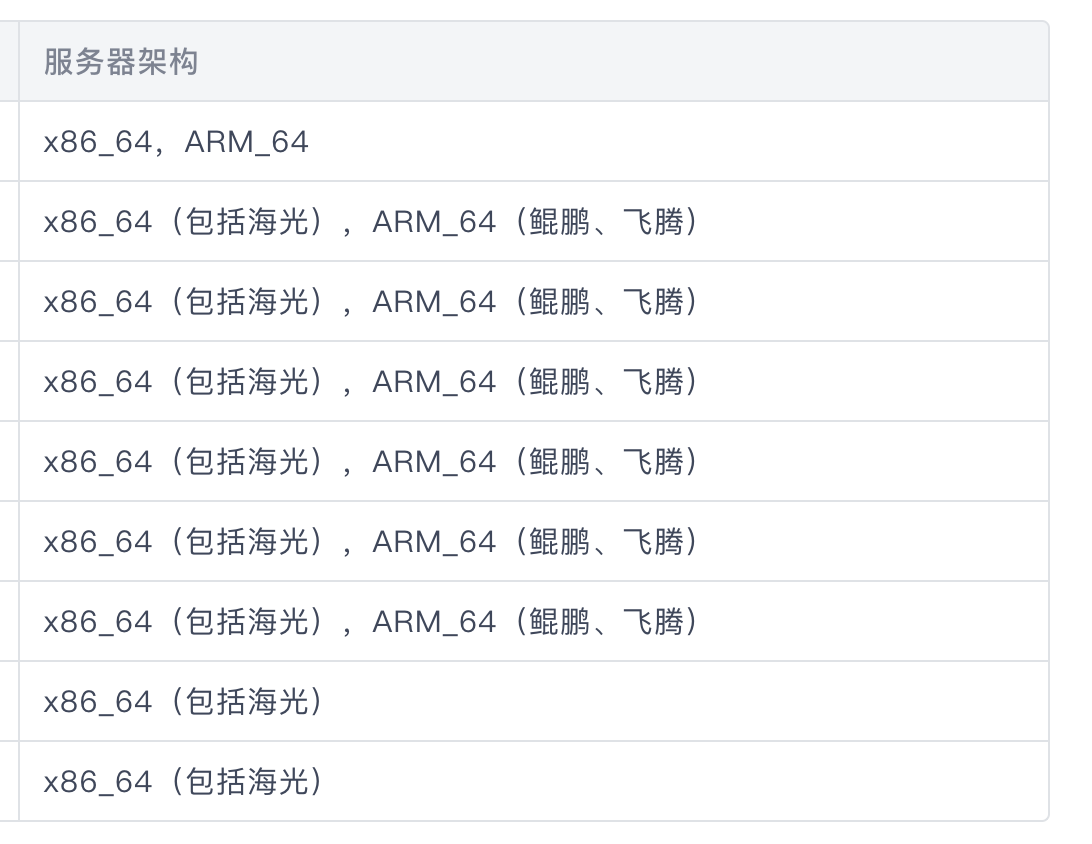
Task: Select fourth data row architecture cell
Action: tap(533, 382)
